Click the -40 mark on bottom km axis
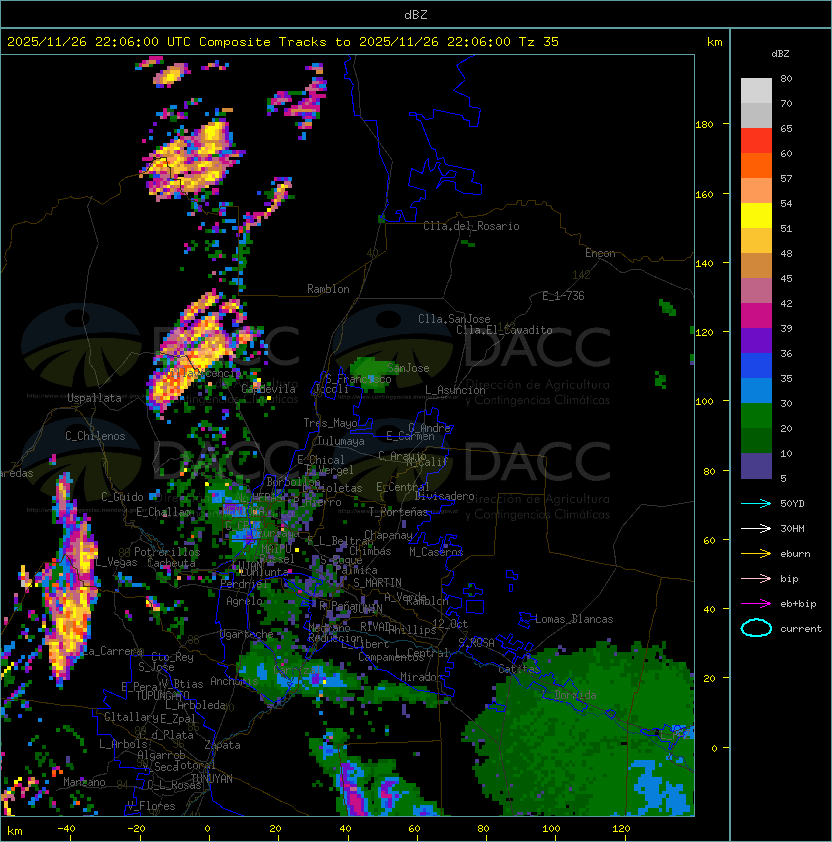The height and width of the screenshot is (842, 832). [x=67, y=829]
